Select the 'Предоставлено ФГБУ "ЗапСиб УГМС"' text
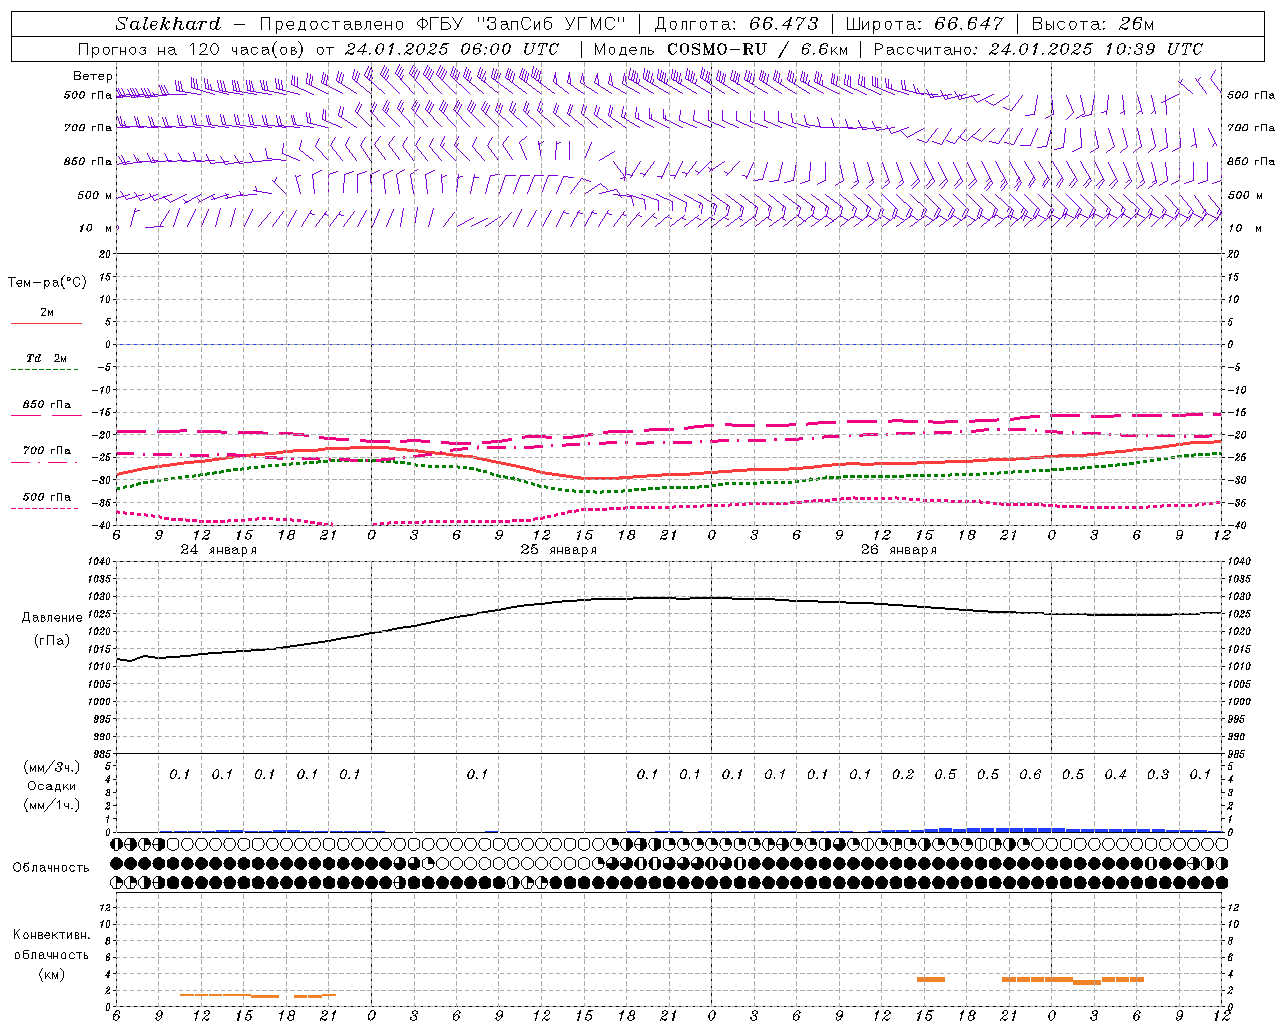The height and width of the screenshot is (1024, 1280). pyautogui.click(x=442, y=24)
